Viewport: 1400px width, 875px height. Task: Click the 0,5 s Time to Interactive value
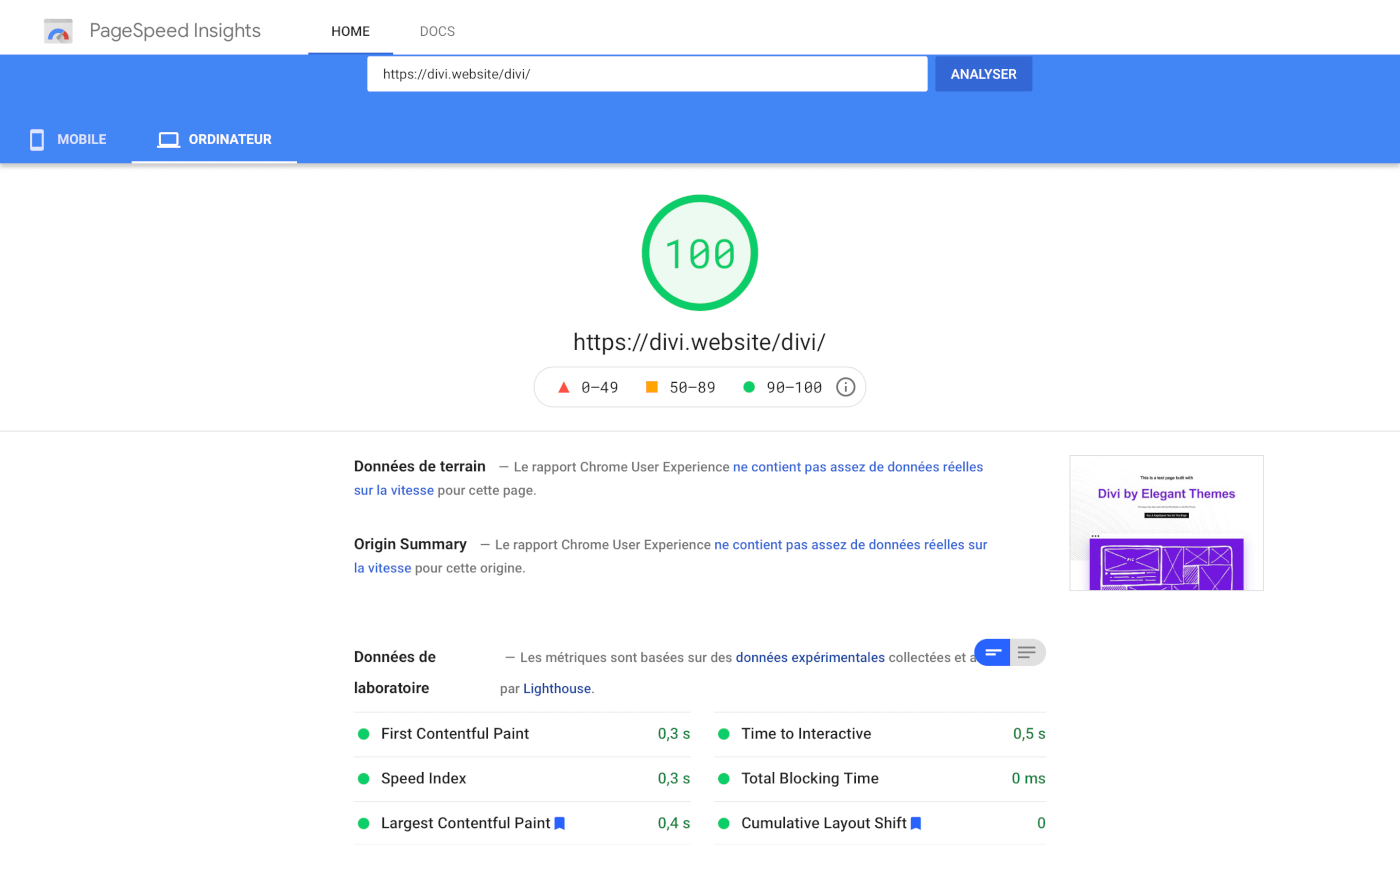[1029, 734]
